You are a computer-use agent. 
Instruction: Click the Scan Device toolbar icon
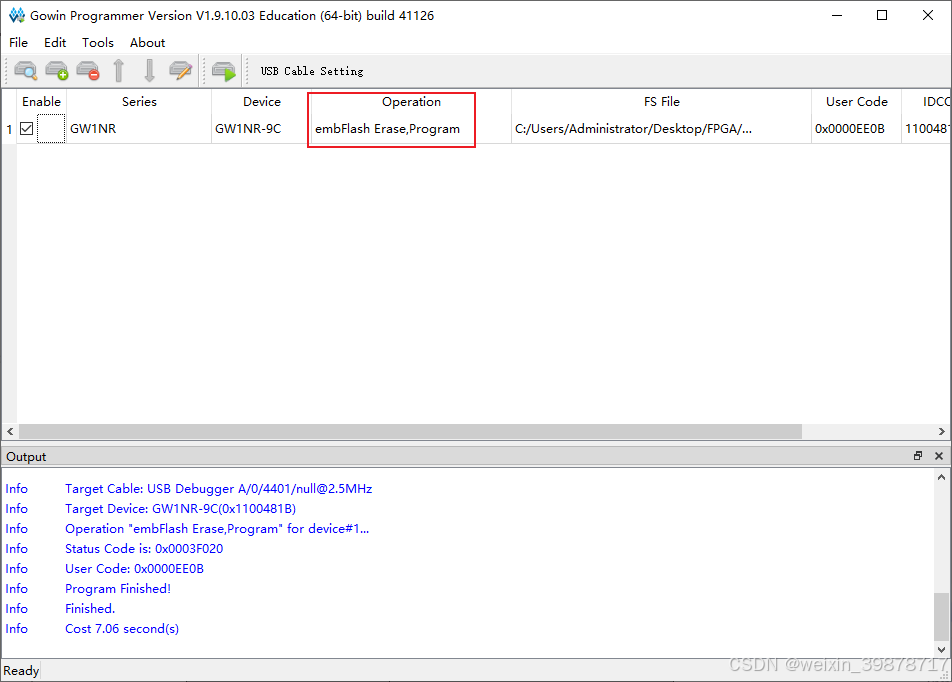point(26,71)
